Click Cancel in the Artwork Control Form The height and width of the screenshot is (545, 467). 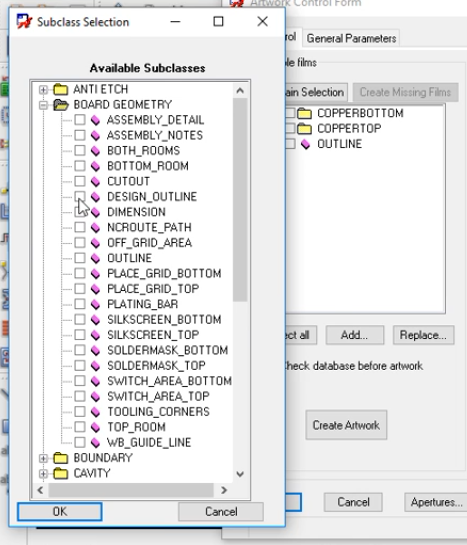point(353,502)
